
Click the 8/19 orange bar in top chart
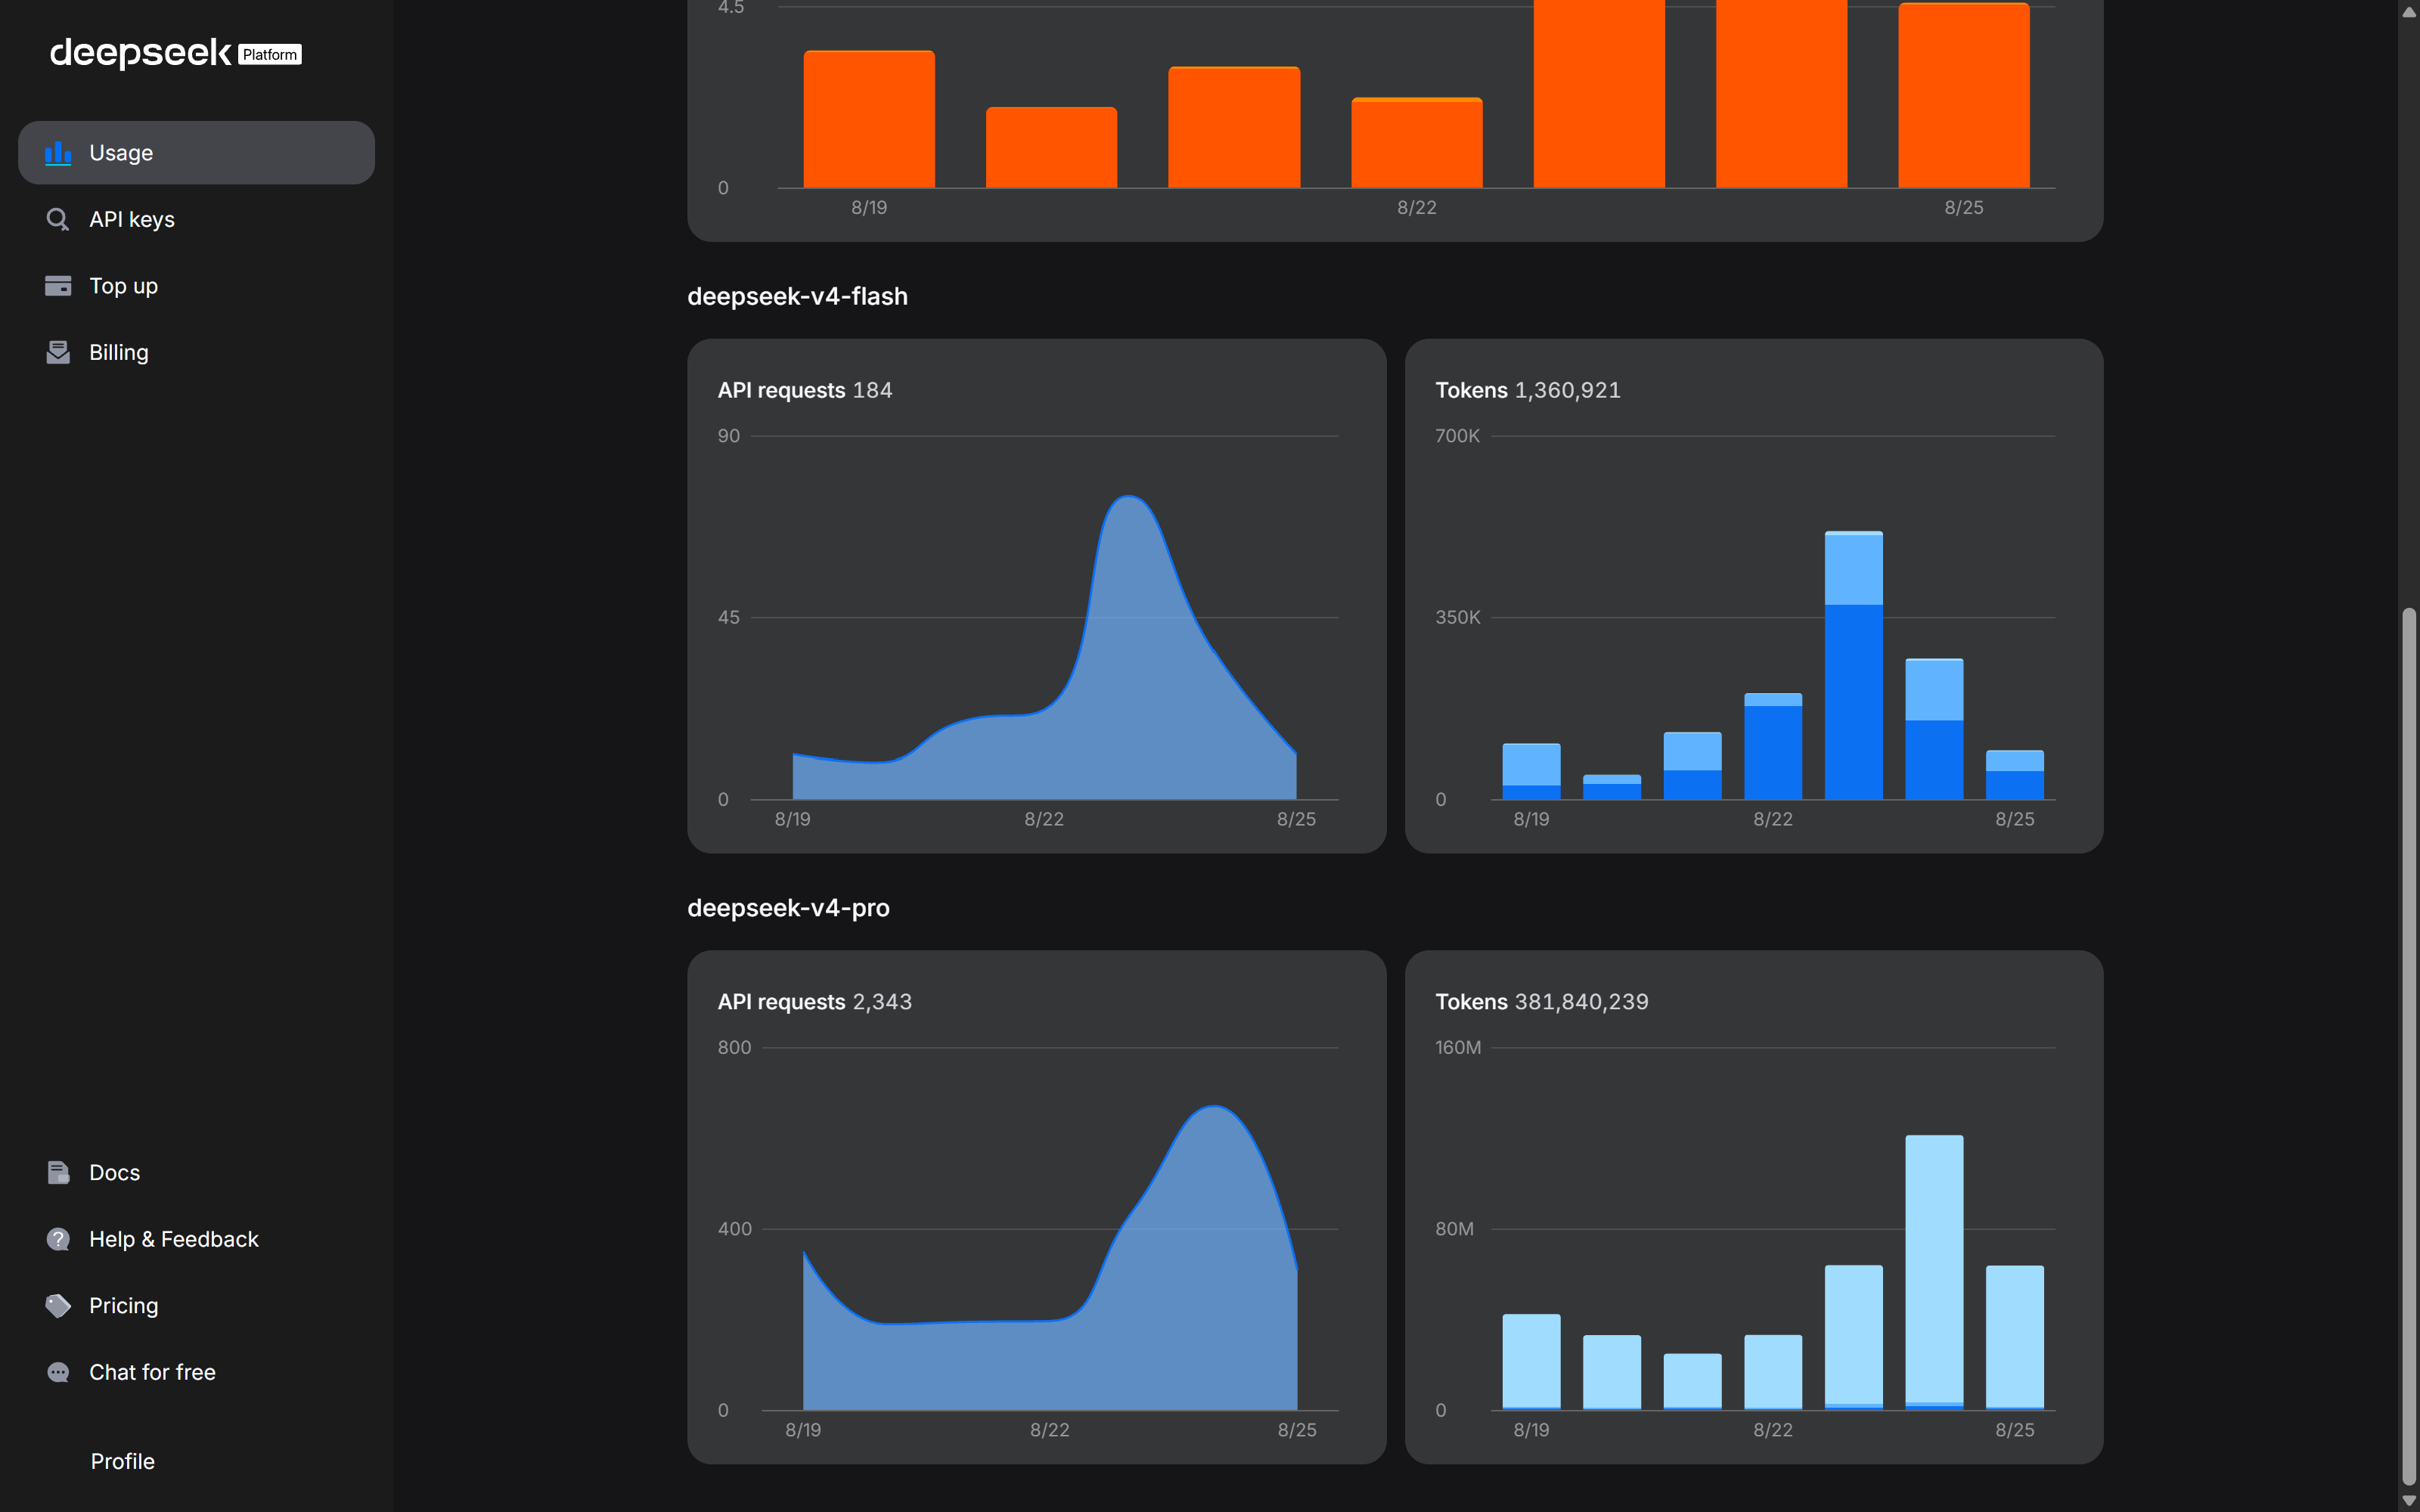(869, 119)
